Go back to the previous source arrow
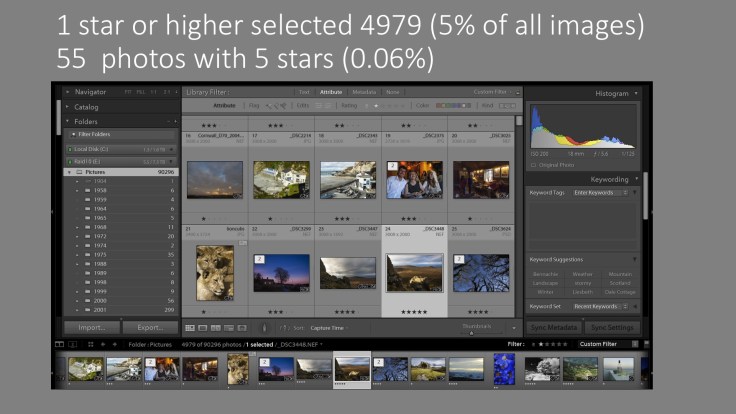 coord(103,344)
